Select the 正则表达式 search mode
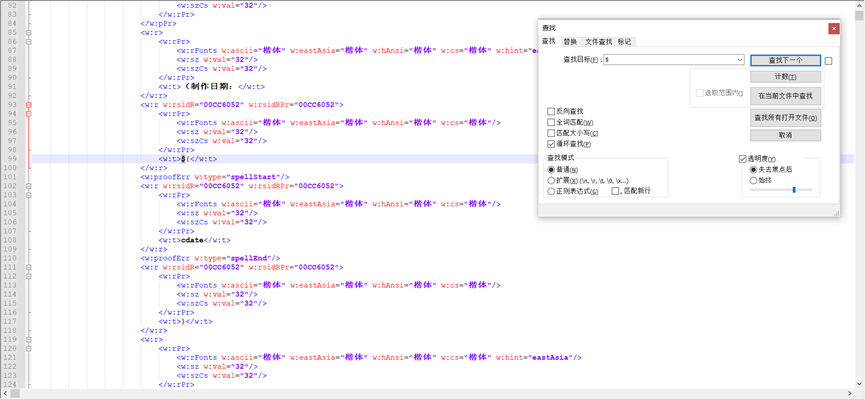 tap(551, 191)
